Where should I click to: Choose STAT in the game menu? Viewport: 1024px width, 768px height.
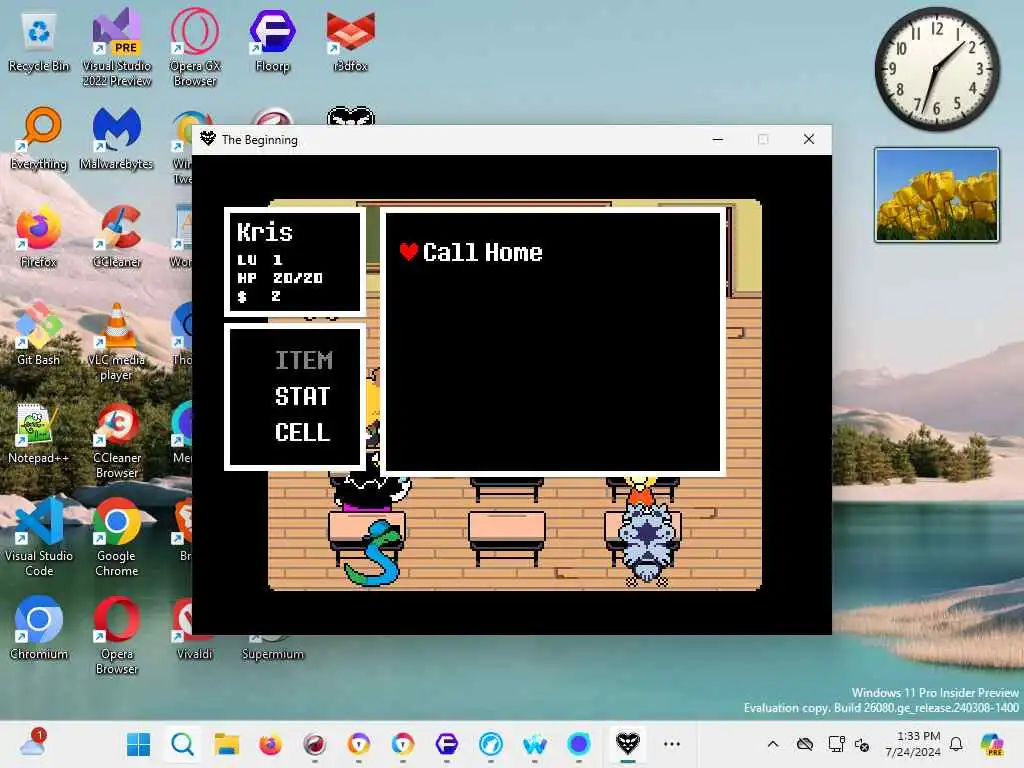click(302, 396)
